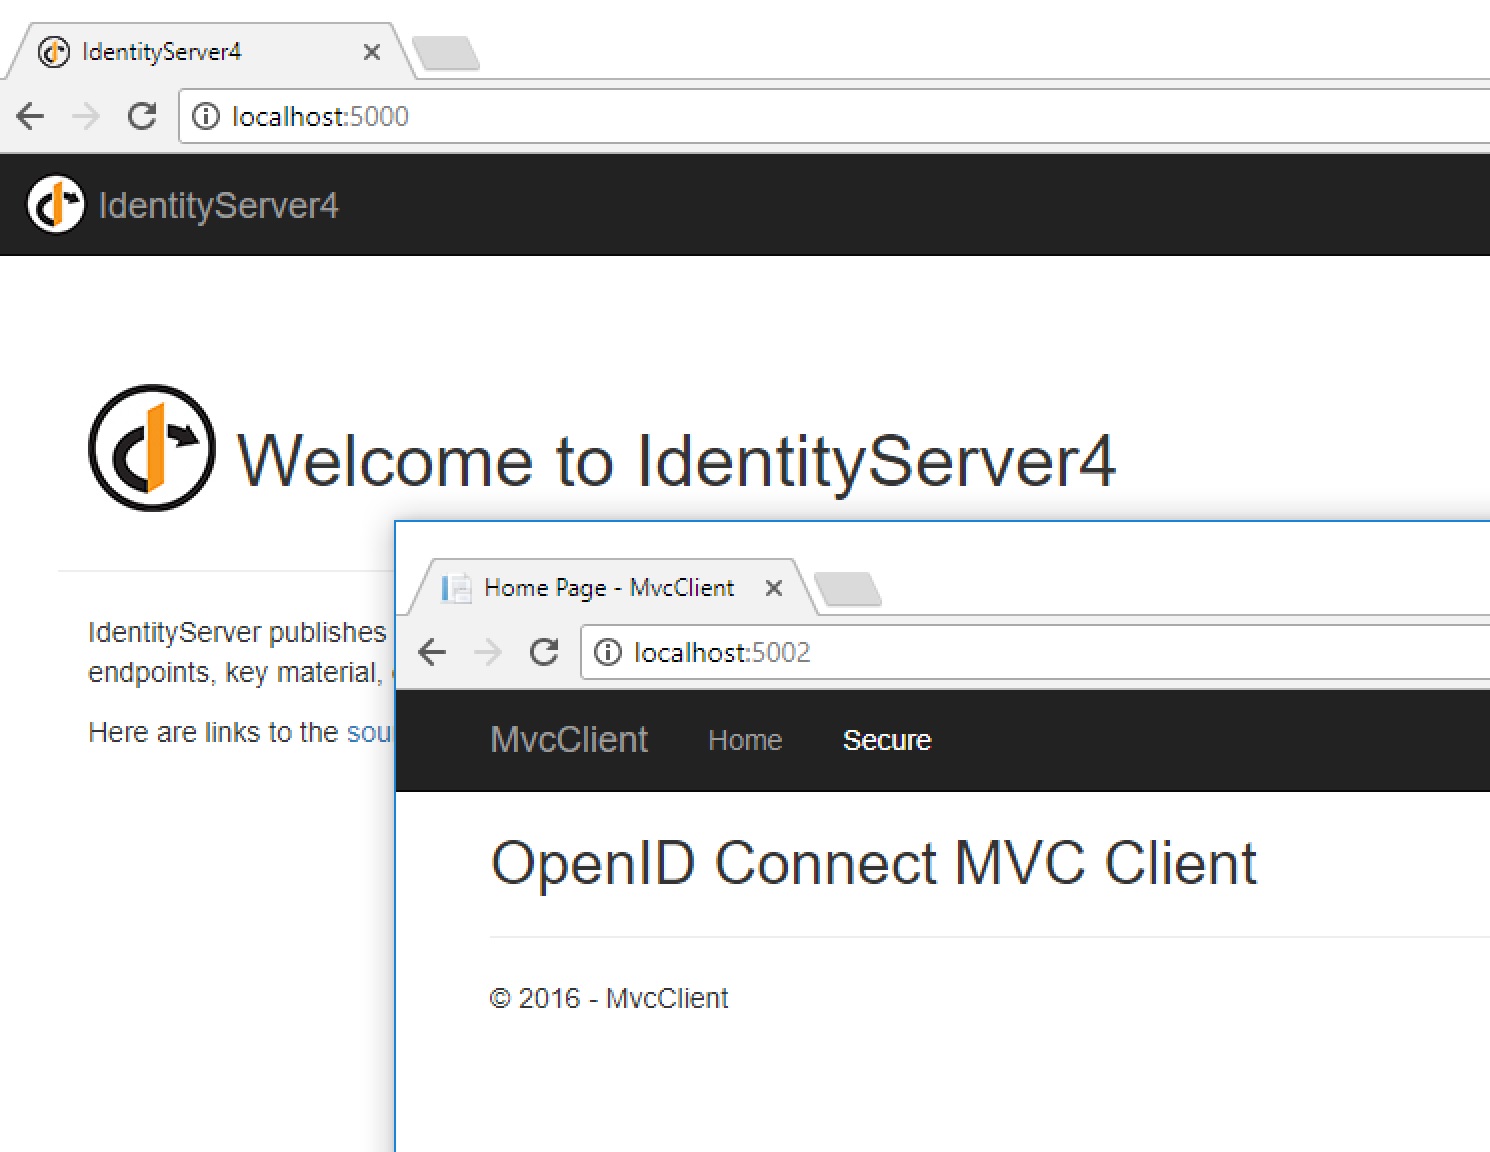Open Home in MvcClient navbar
The image size is (1490, 1152).
click(745, 740)
